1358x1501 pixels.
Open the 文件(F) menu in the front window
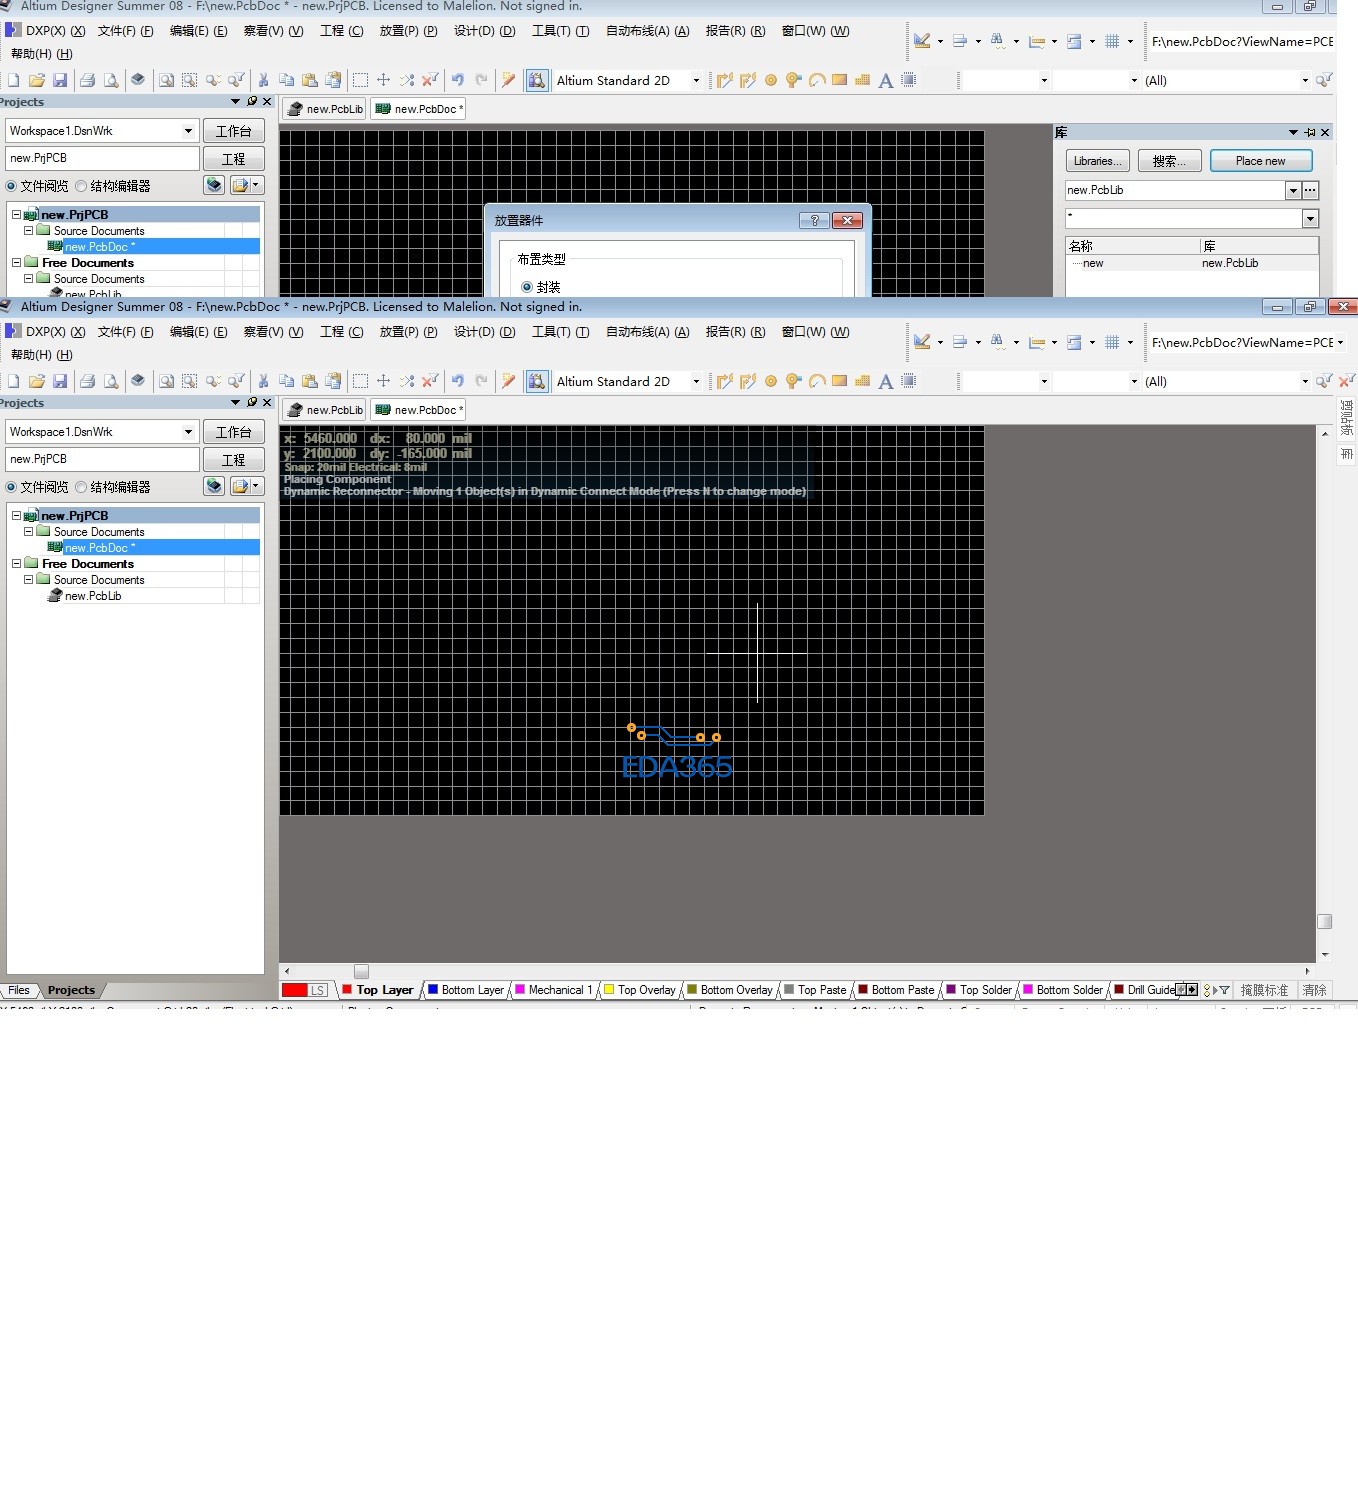click(126, 332)
